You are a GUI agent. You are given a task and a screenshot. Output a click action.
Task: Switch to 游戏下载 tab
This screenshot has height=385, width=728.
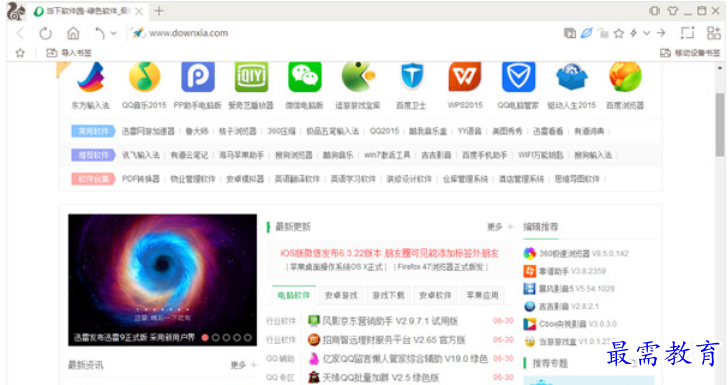(388, 295)
